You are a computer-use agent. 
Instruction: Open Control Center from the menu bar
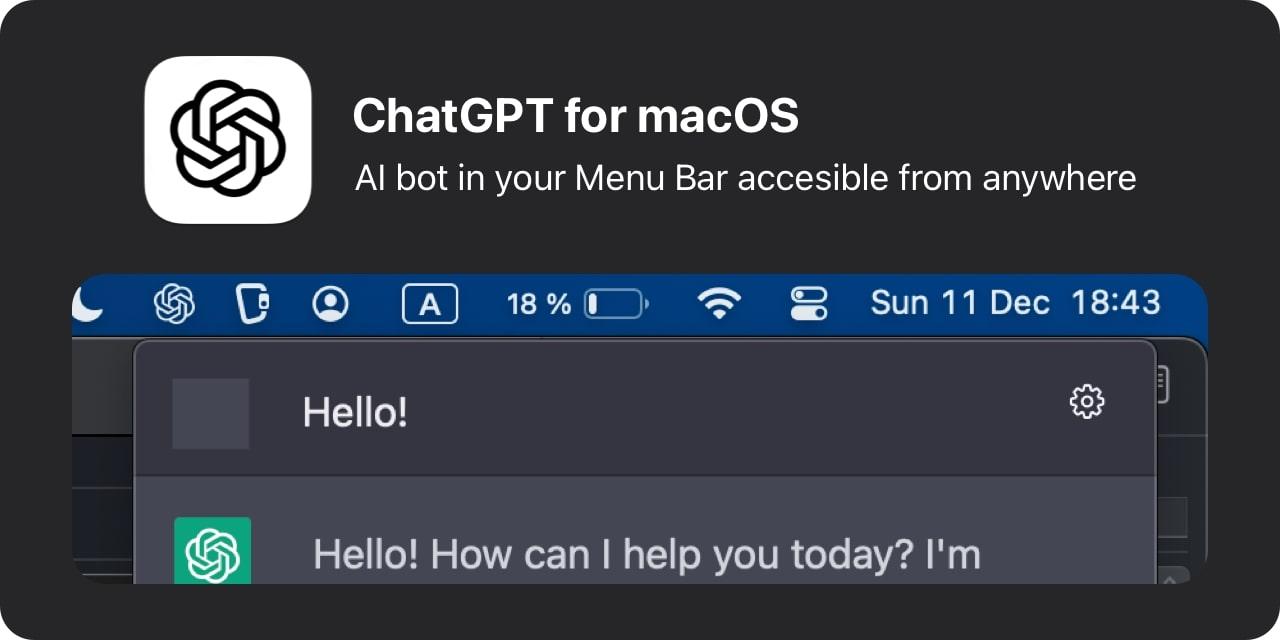[809, 303]
